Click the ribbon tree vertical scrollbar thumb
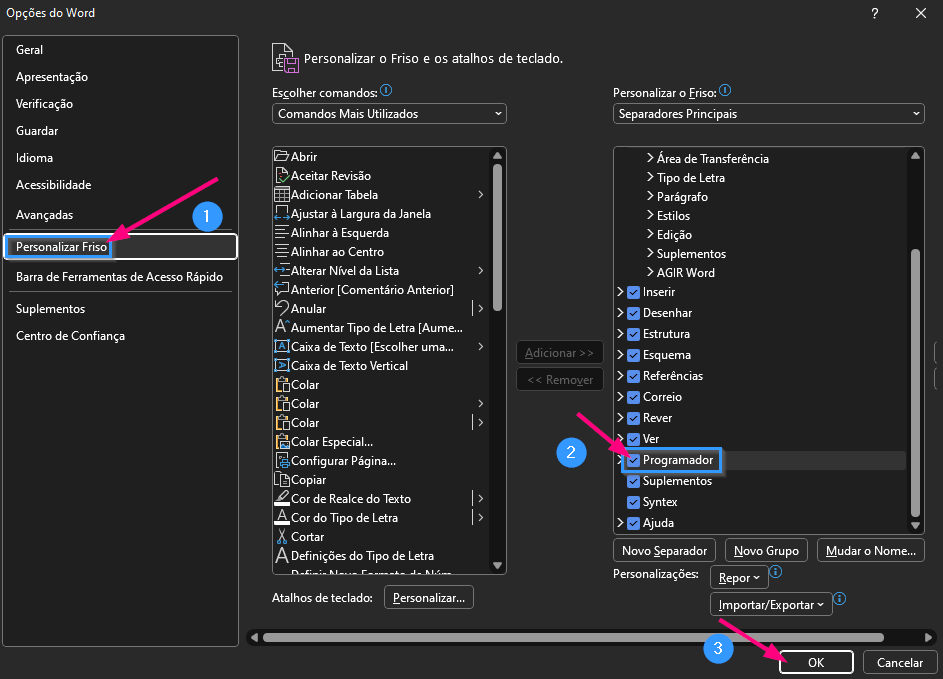 pos(915,383)
